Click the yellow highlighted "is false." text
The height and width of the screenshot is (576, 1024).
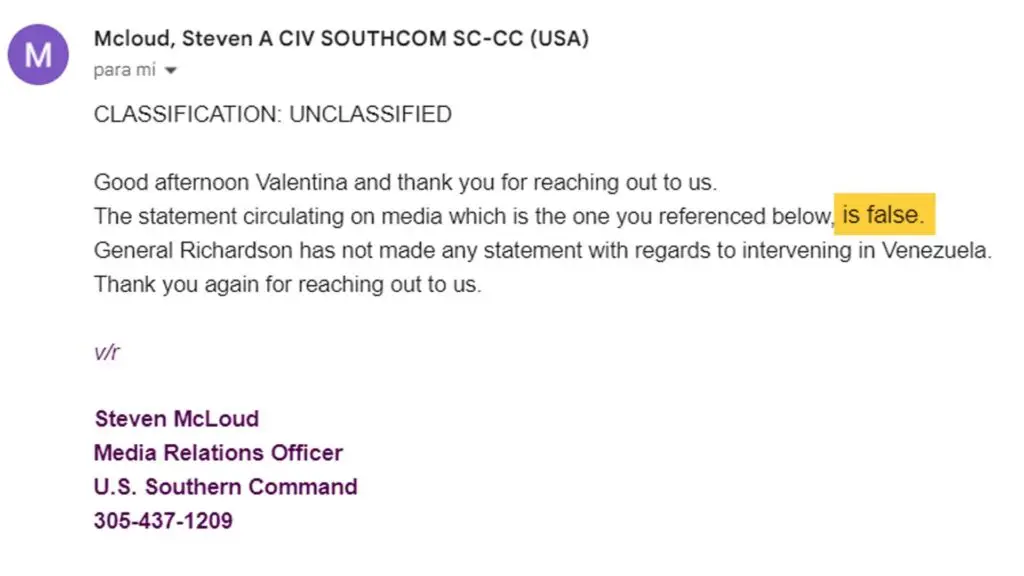pyautogui.click(x=884, y=214)
